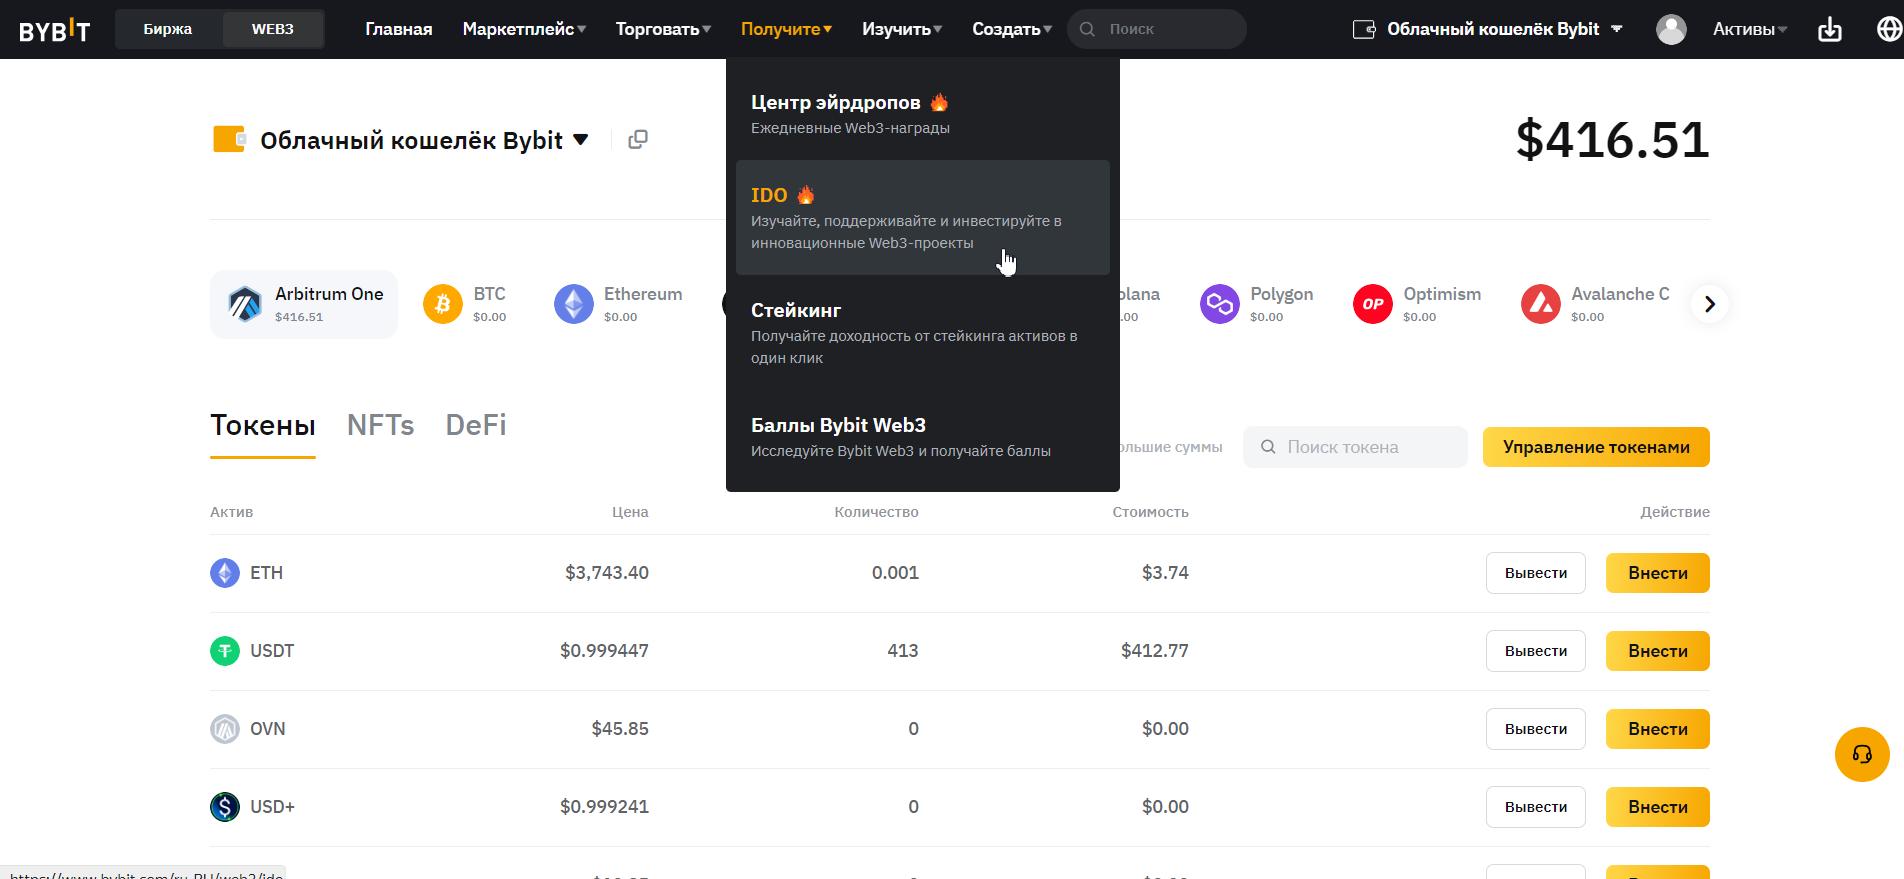
Task: Click Внести for USDT
Action: tap(1658, 651)
